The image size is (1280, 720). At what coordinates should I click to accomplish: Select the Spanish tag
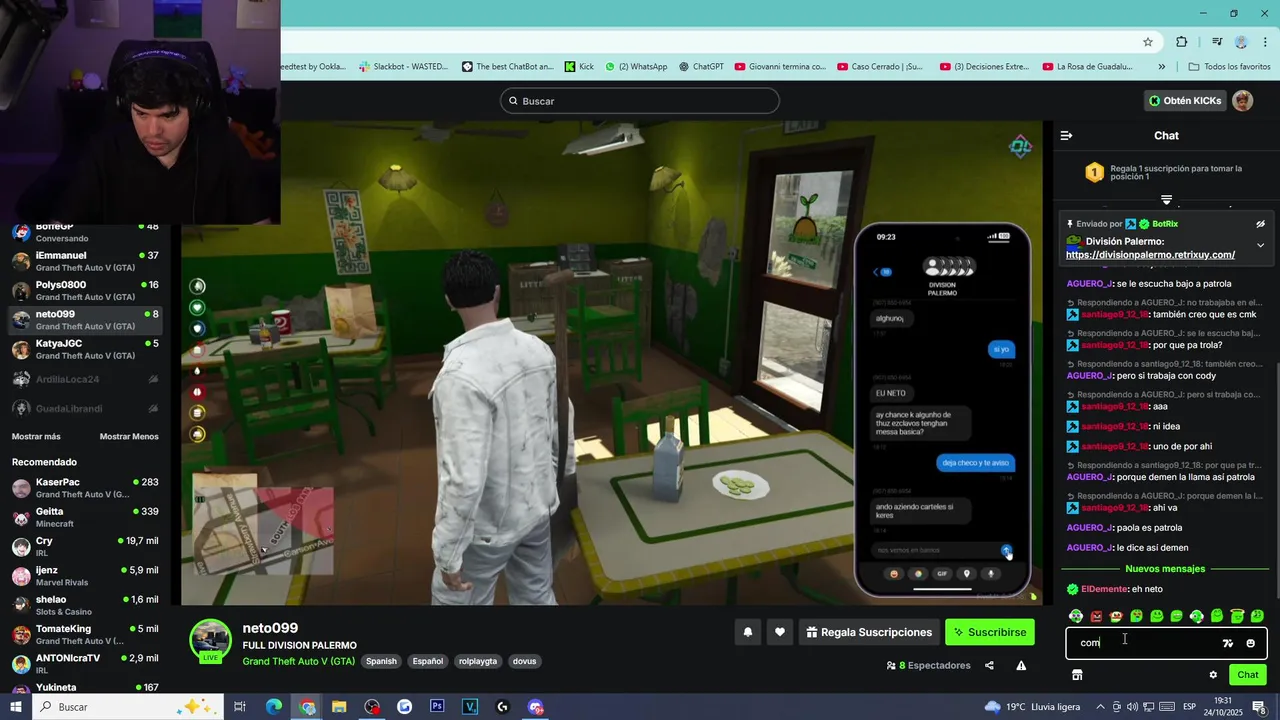coord(381,661)
